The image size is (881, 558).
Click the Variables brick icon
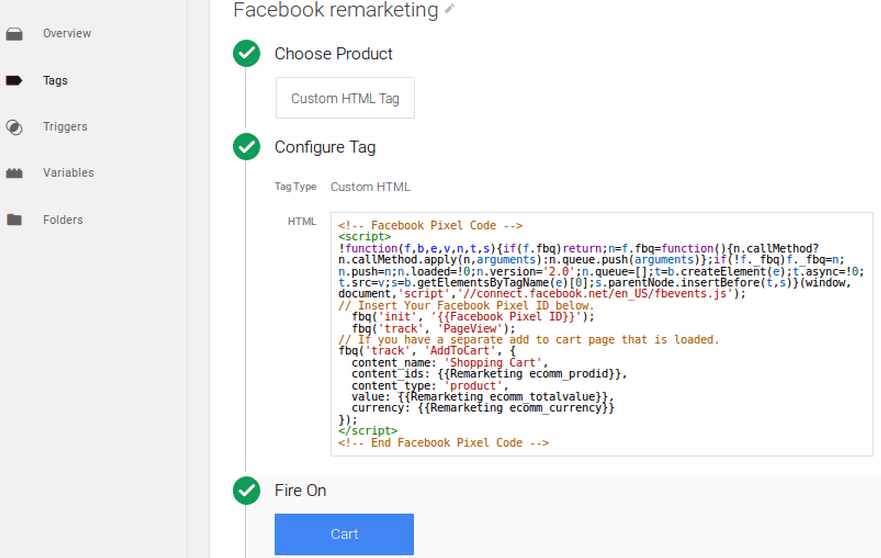click(x=14, y=173)
